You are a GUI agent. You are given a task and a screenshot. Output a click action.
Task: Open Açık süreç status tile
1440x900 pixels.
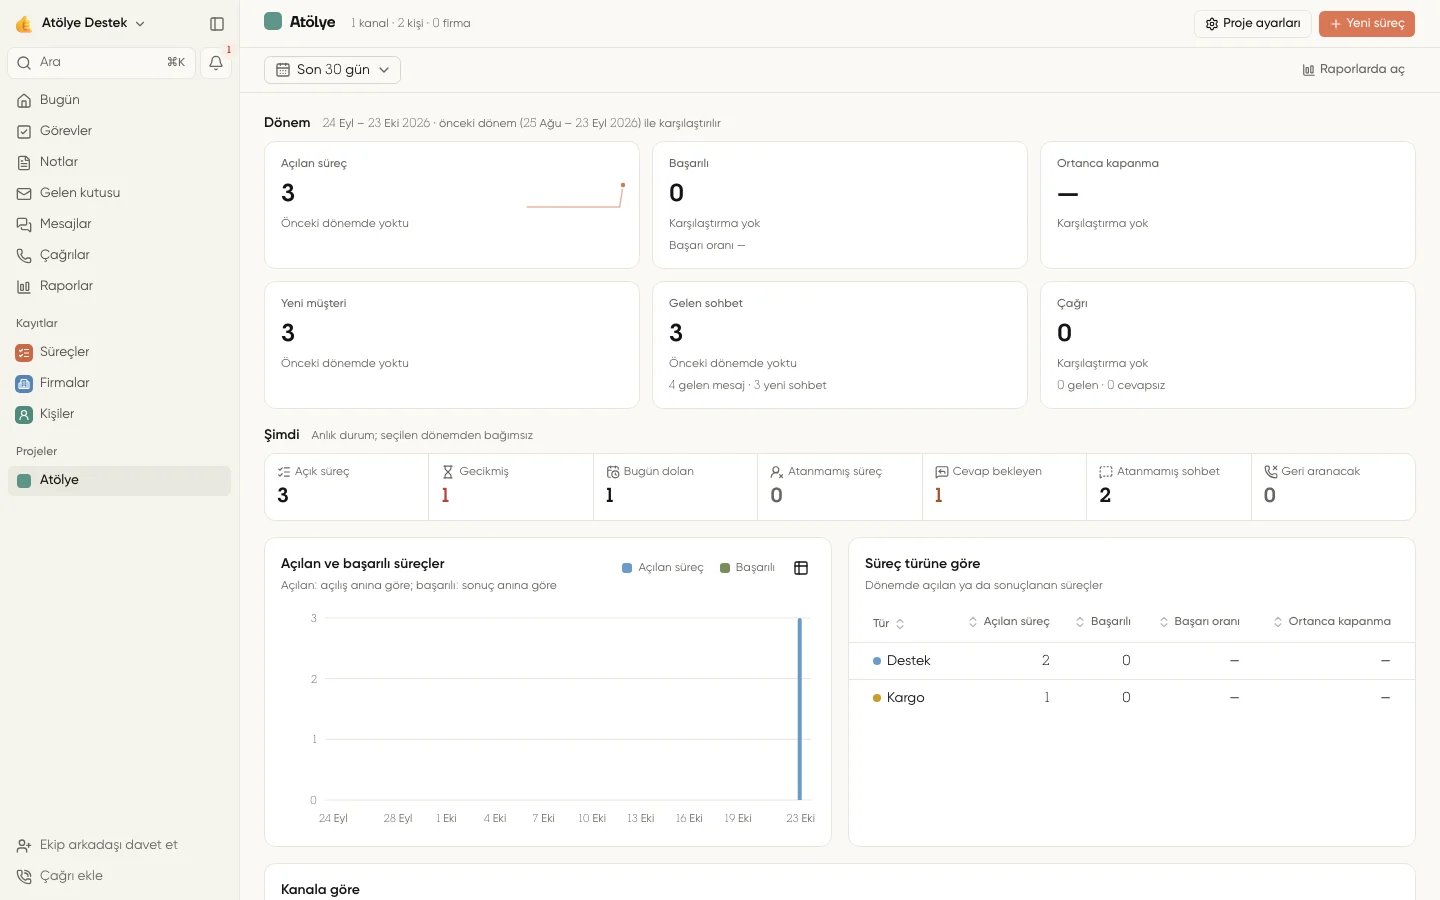click(347, 487)
